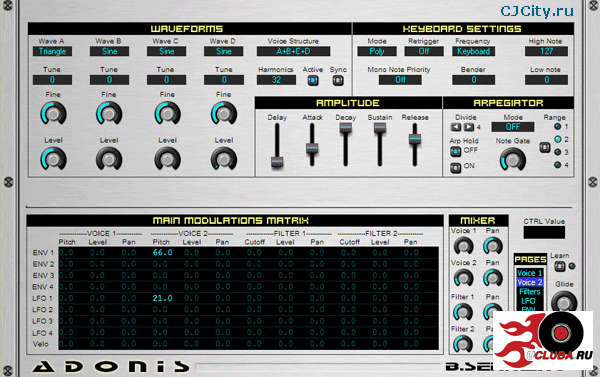Select Filters page

pyautogui.click(x=530, y=292)
